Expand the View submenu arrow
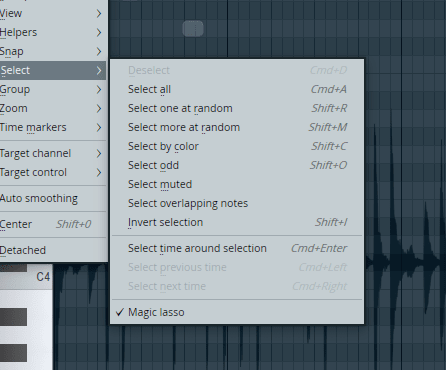This screenshot has width=446, height=370. 99,14
